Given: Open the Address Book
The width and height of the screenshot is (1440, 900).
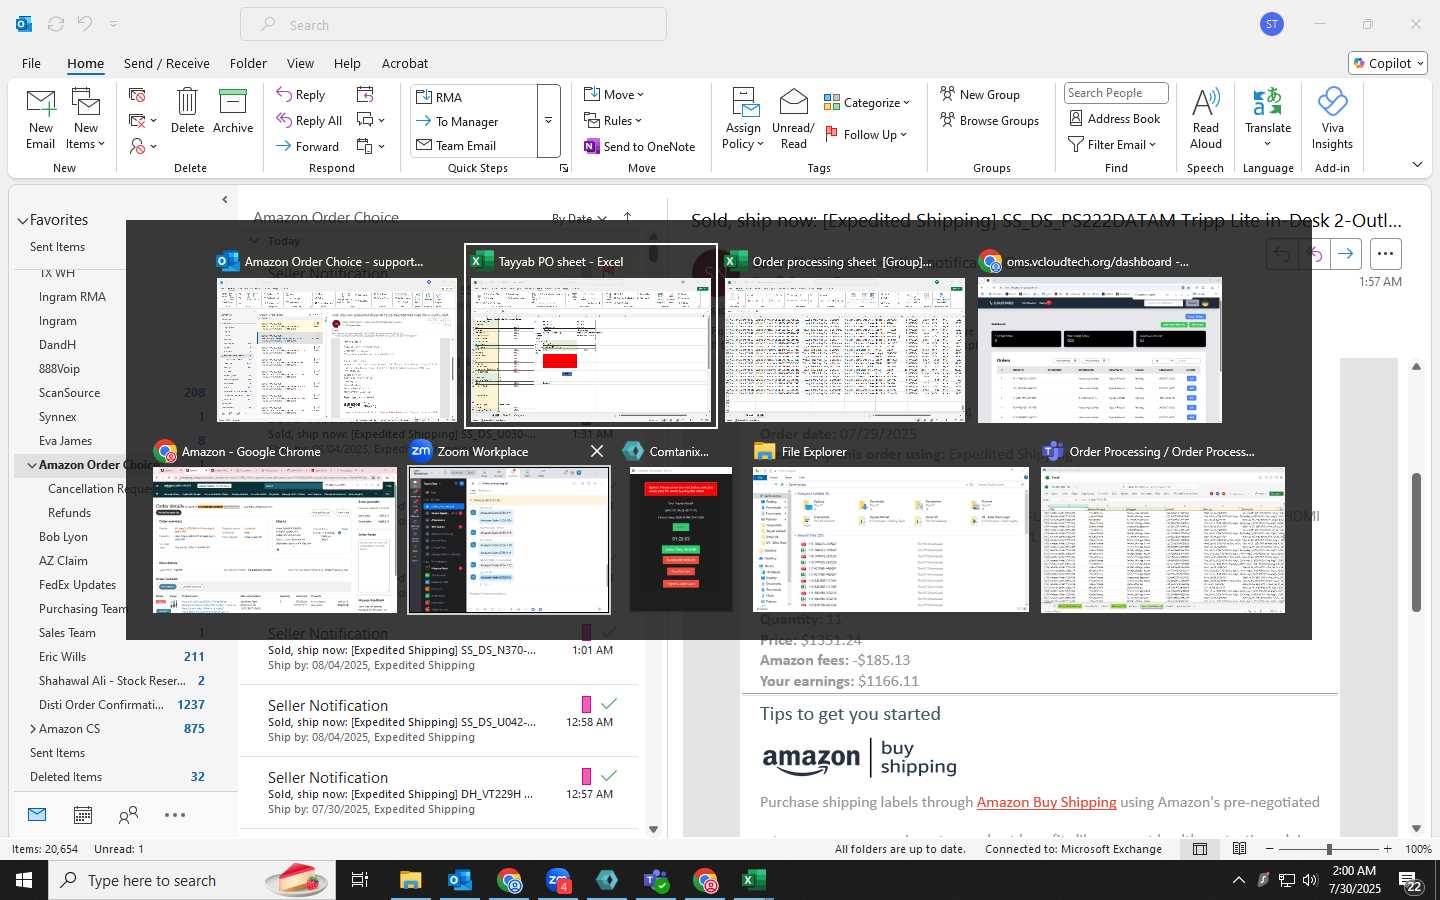Looking at the screenshot, I should (x=1114, y=118).
